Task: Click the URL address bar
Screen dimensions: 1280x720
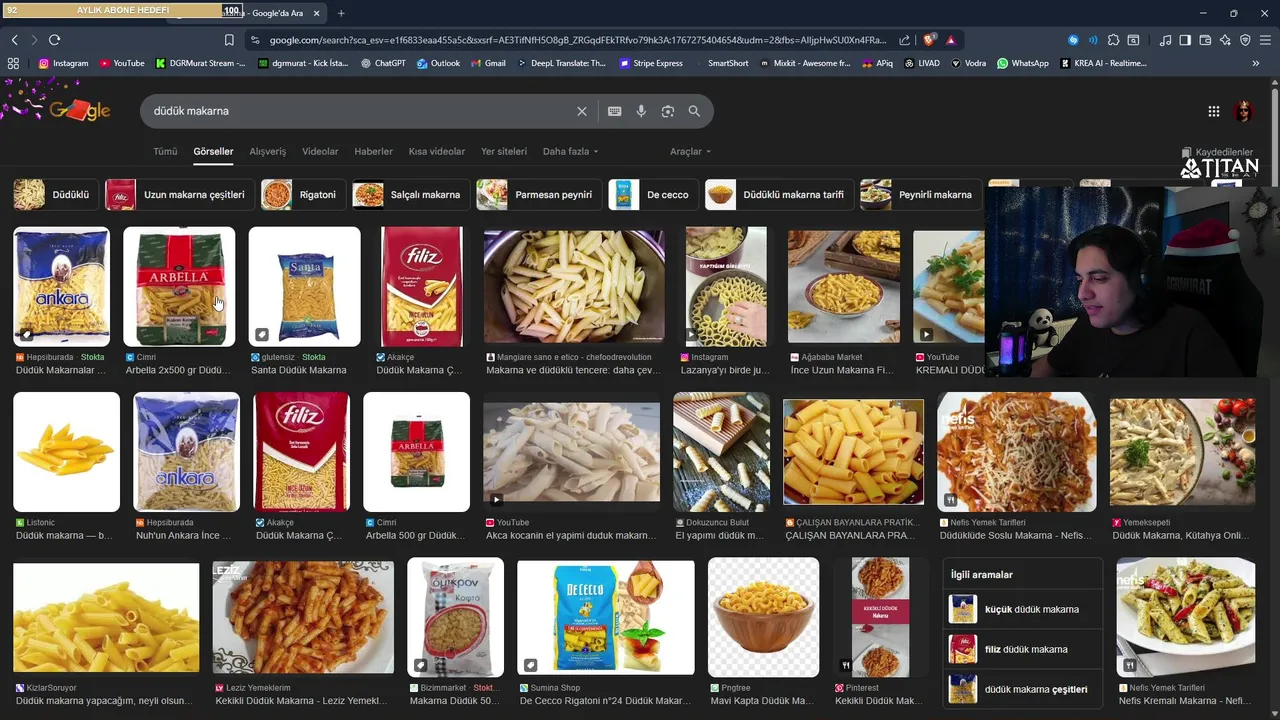Action: (x=578, y=40)
